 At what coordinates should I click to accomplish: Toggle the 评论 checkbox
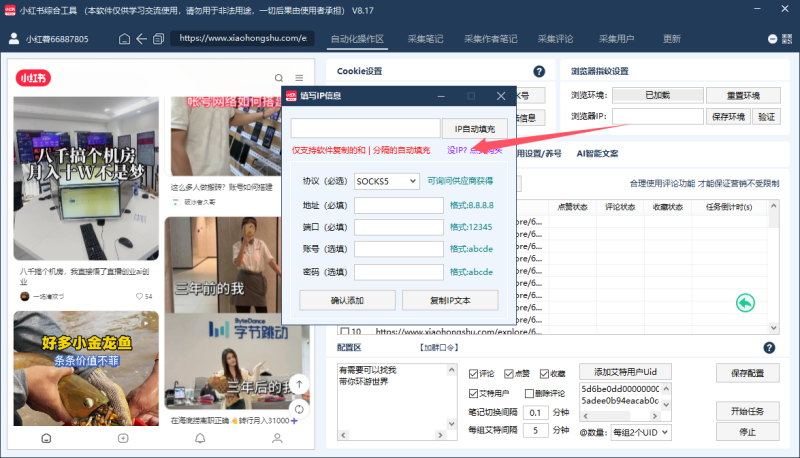click(473, 374)
